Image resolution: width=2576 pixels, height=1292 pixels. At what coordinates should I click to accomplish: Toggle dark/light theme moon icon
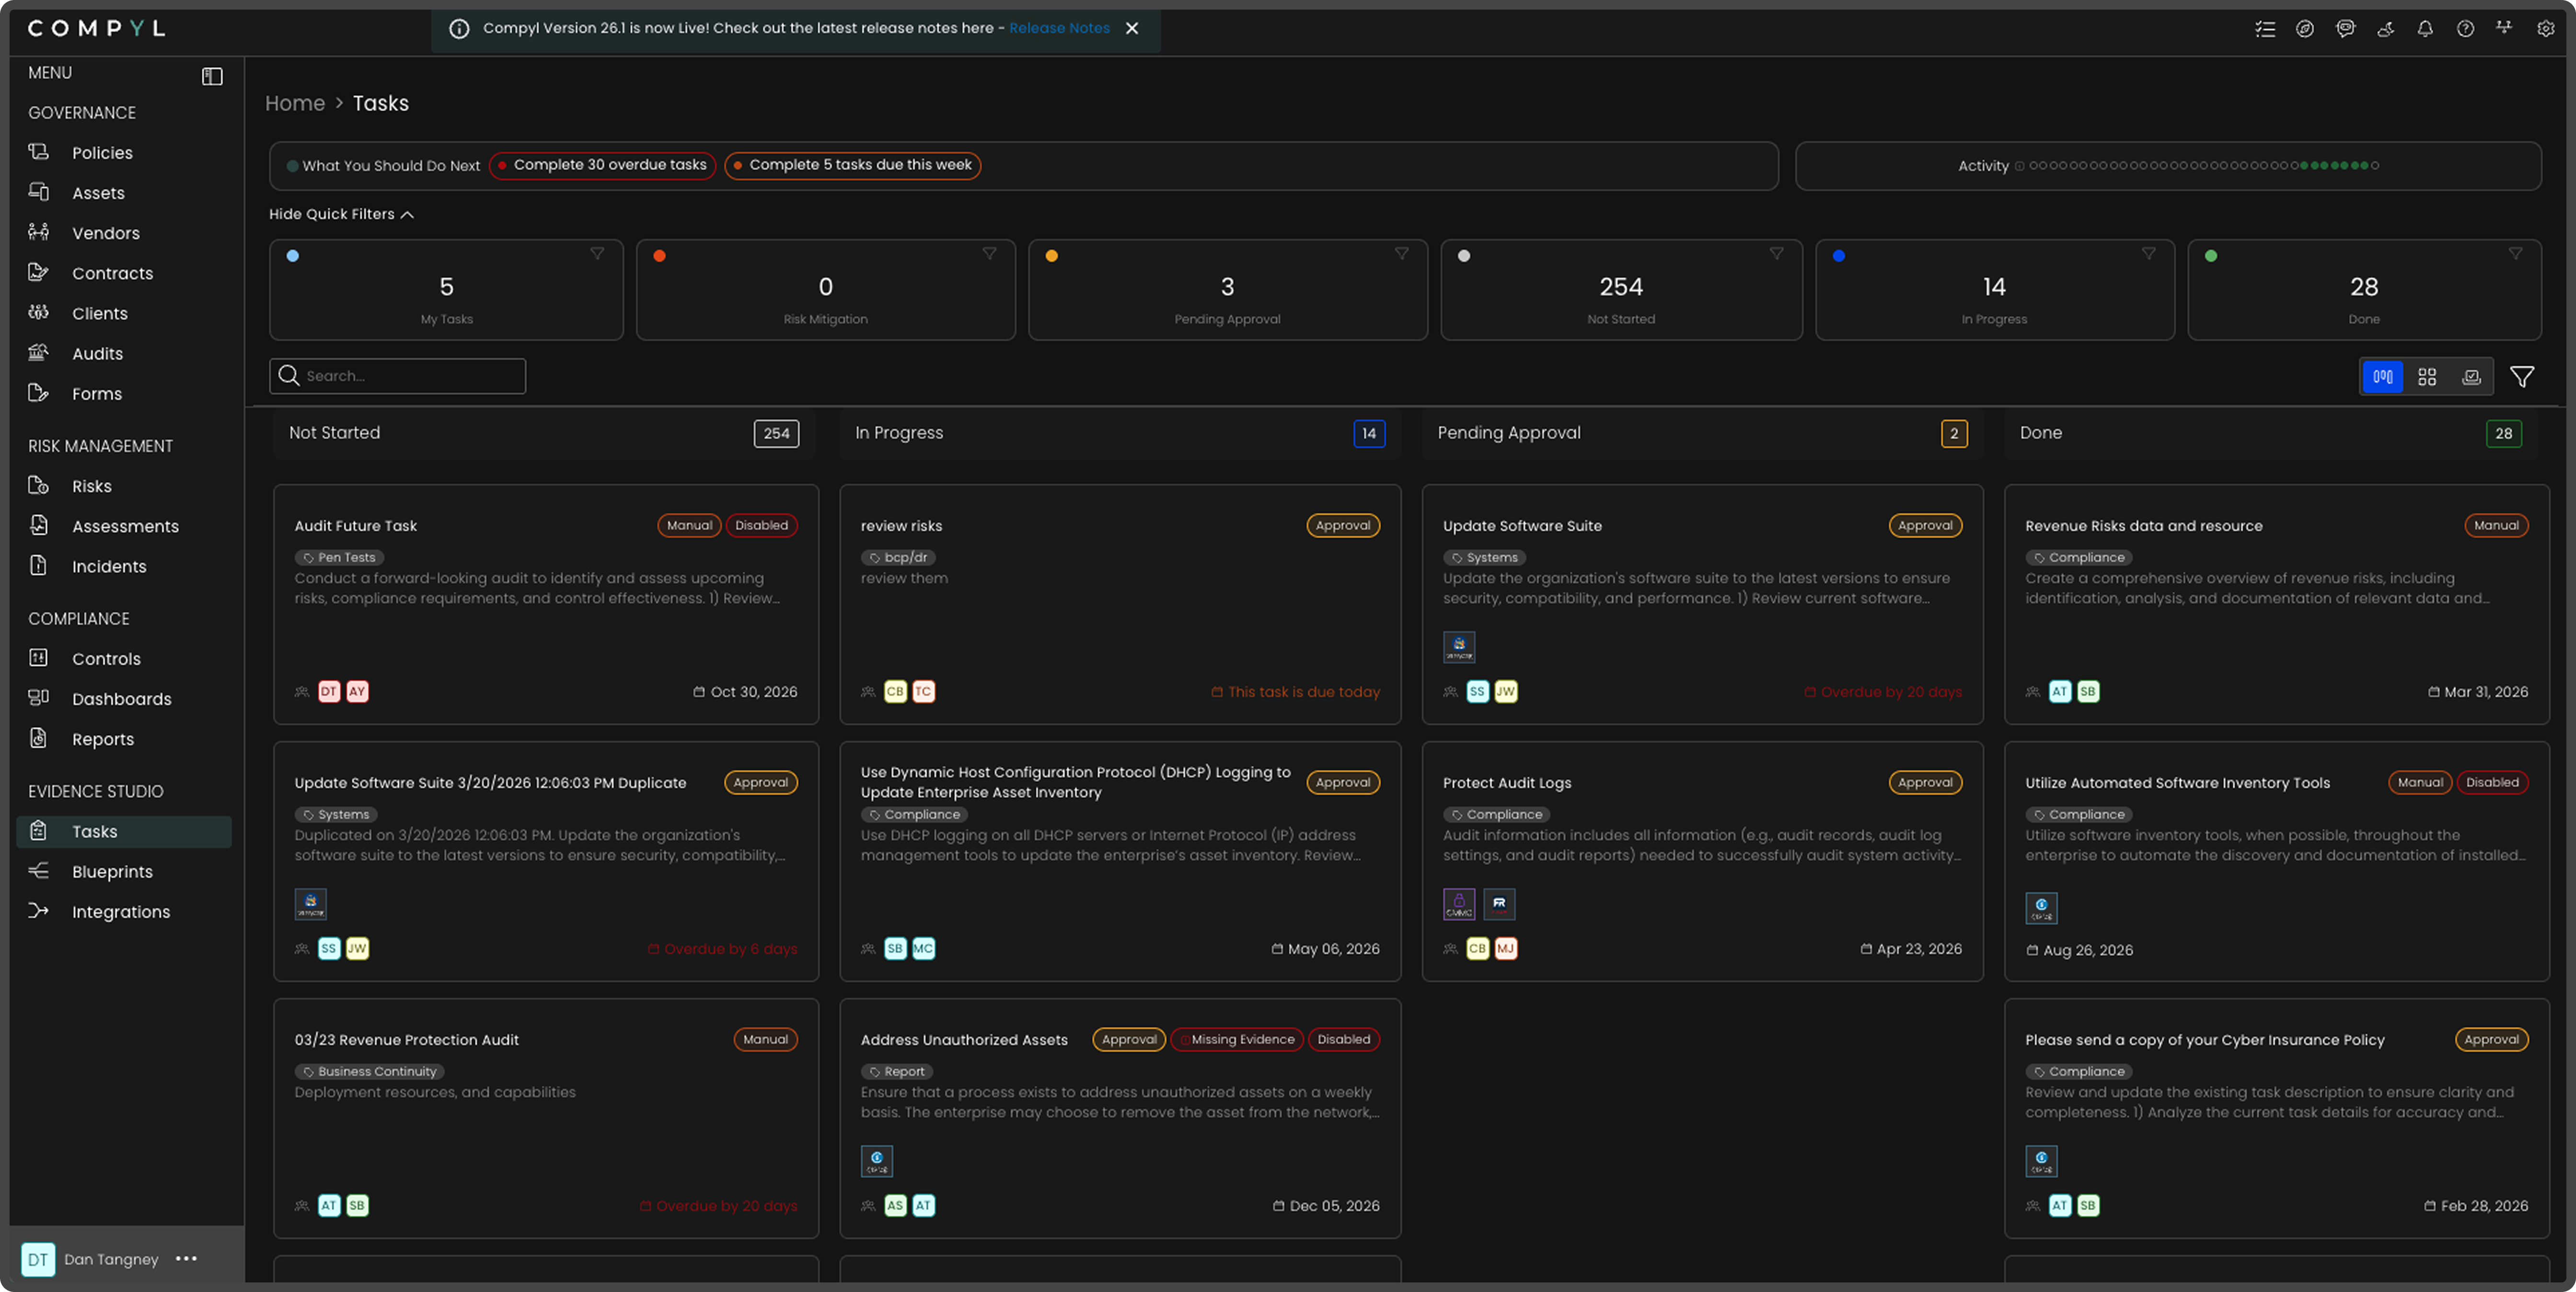click(2385, 29)
